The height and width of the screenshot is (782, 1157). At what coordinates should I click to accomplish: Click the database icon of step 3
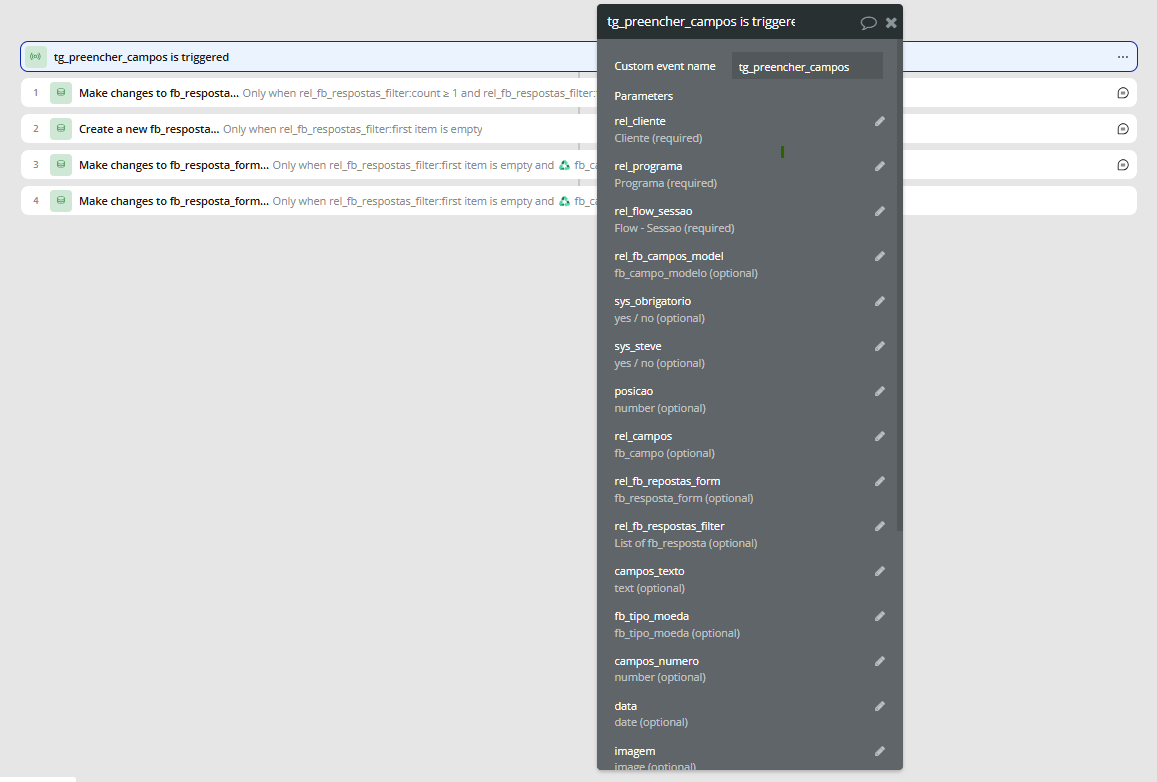(x=61, y=165)
